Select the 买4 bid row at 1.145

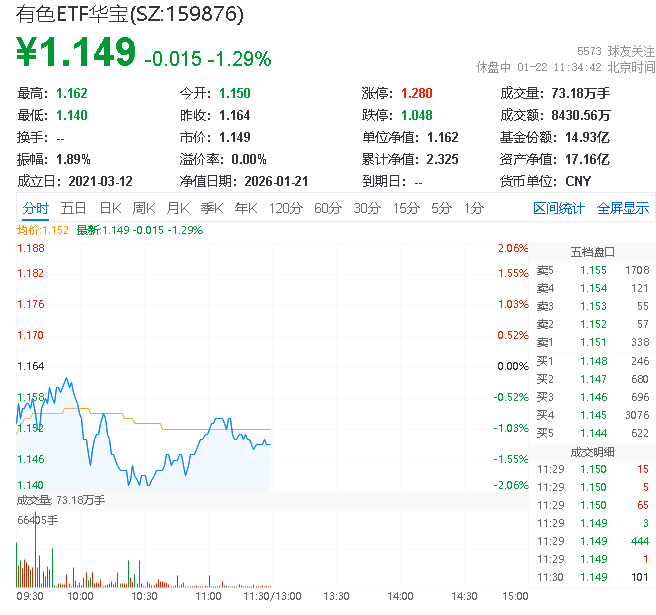[x=590, y=414]
